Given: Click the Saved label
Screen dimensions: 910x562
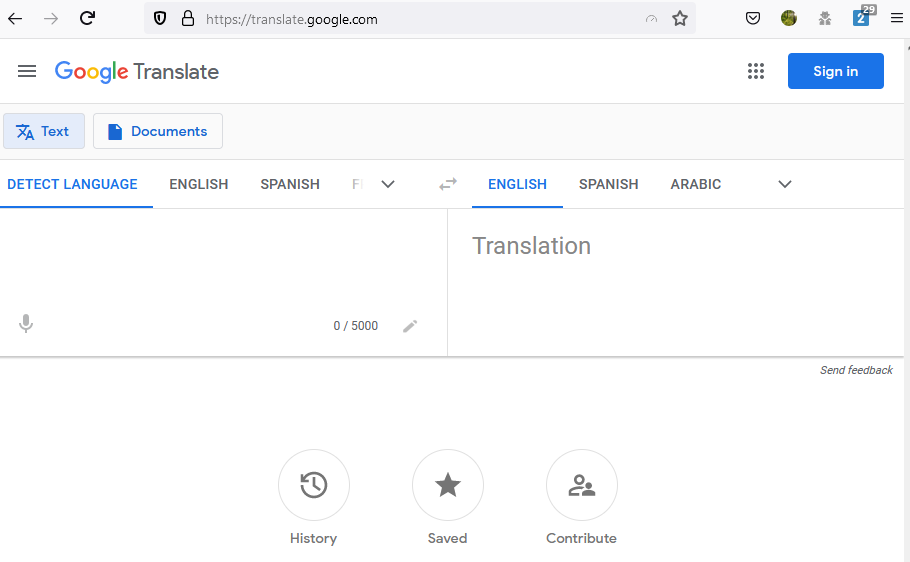Looking at the screenshot, I should [x=447, y=538].
